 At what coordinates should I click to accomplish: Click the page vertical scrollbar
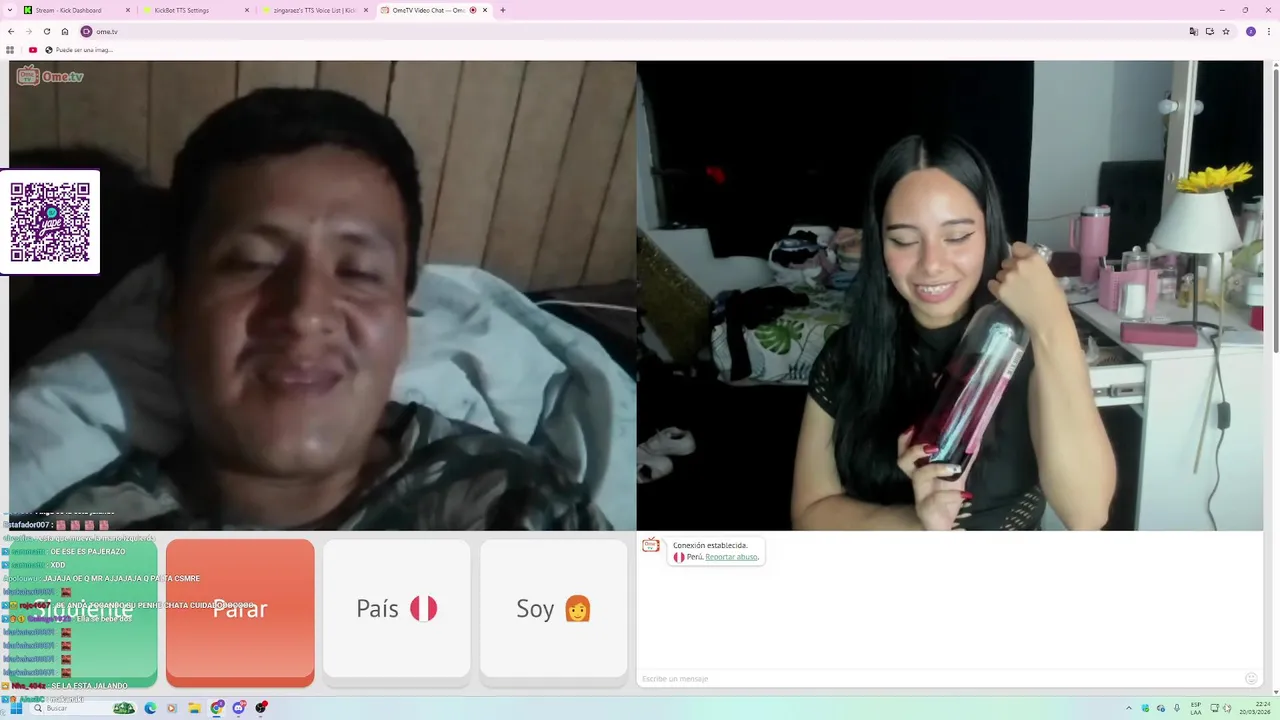[1275, 210]
